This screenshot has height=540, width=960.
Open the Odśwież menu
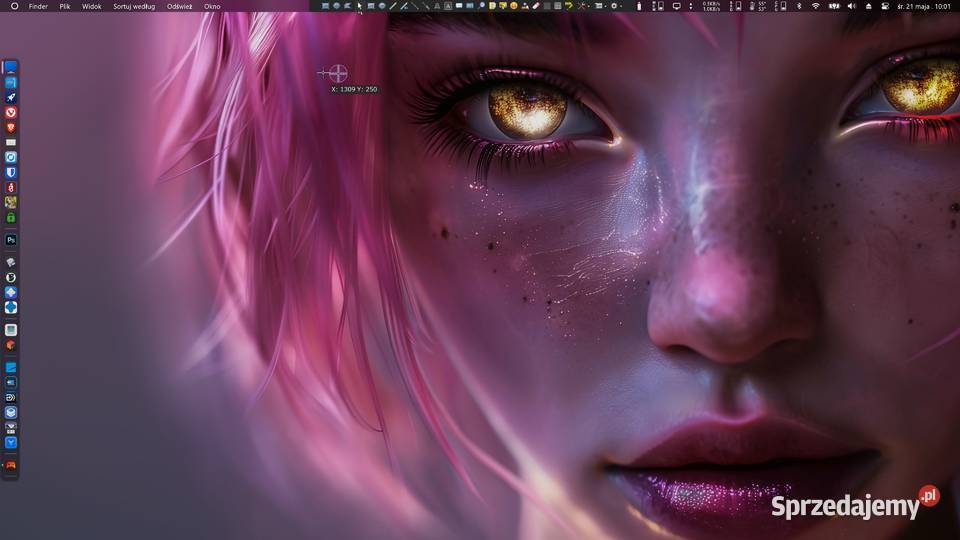point(179,6)
